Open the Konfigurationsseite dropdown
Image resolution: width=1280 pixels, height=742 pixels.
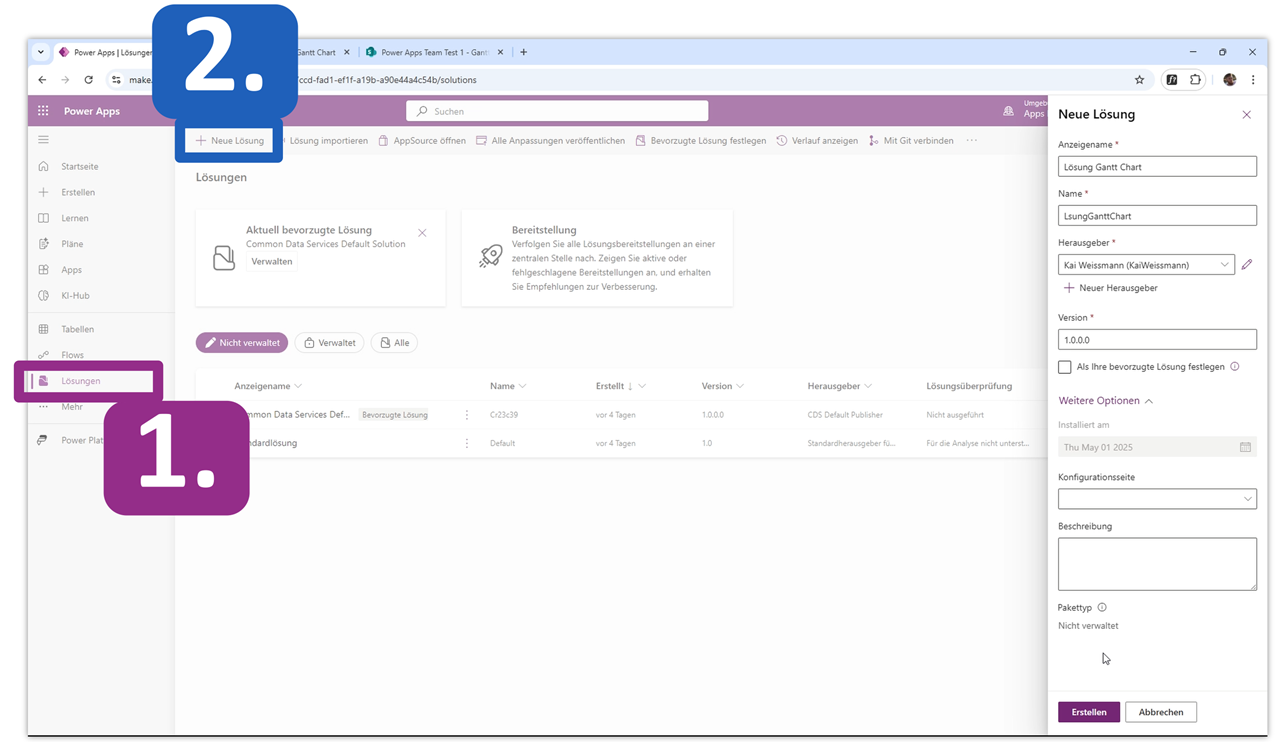(1157, 499)
